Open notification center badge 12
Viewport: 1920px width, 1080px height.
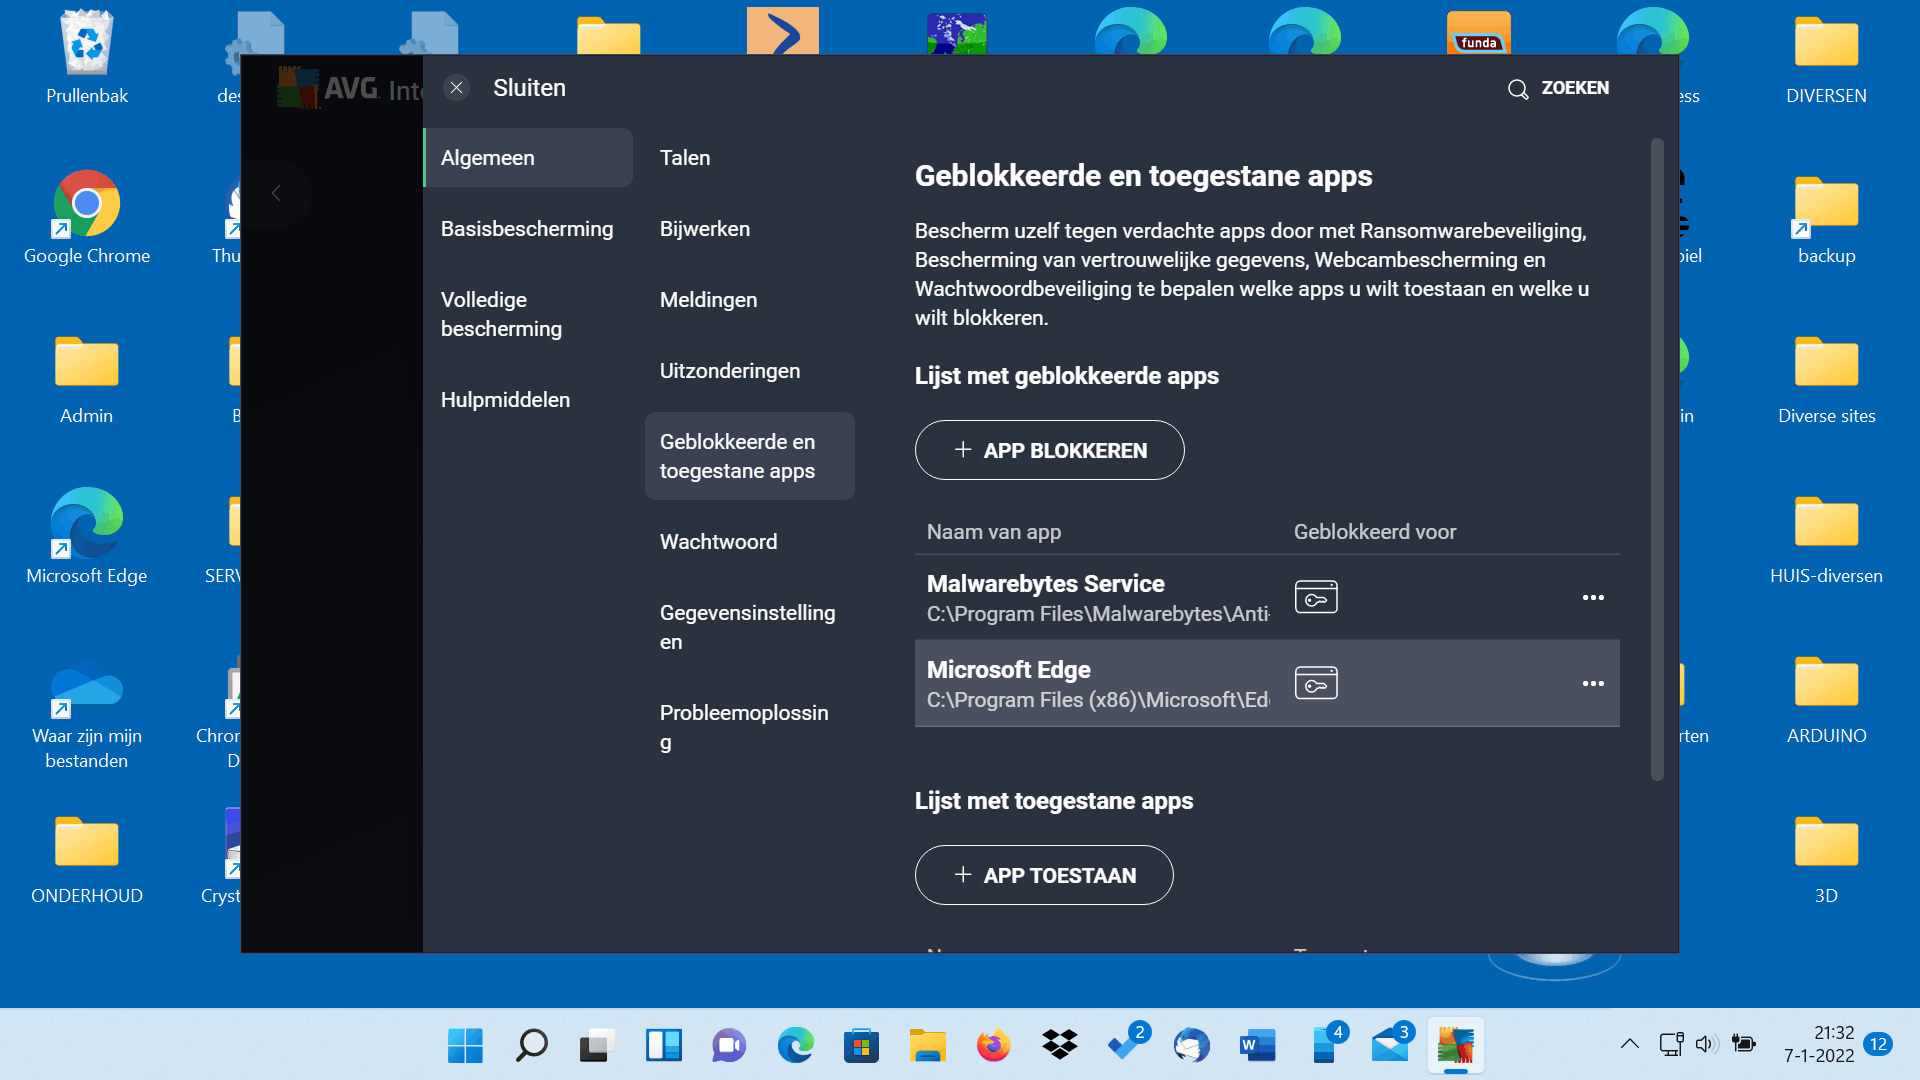click(1878, 1044)
